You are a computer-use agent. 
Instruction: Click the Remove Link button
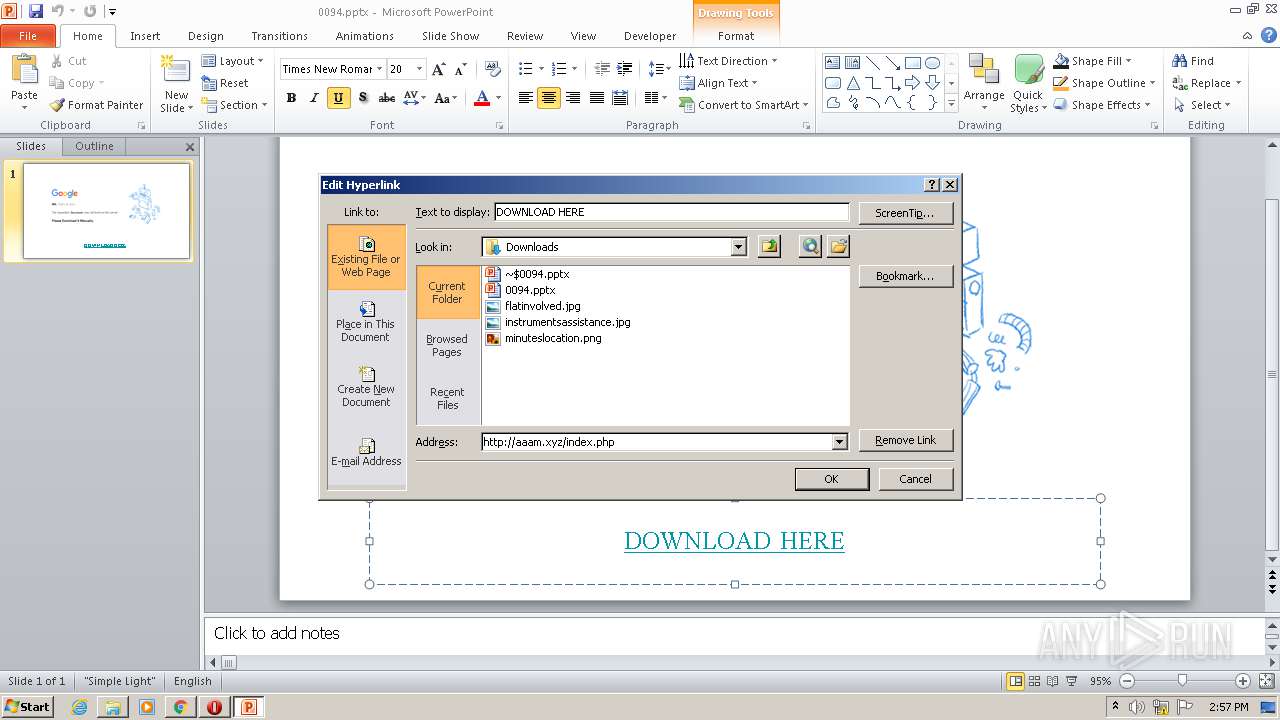pos(905,440)
